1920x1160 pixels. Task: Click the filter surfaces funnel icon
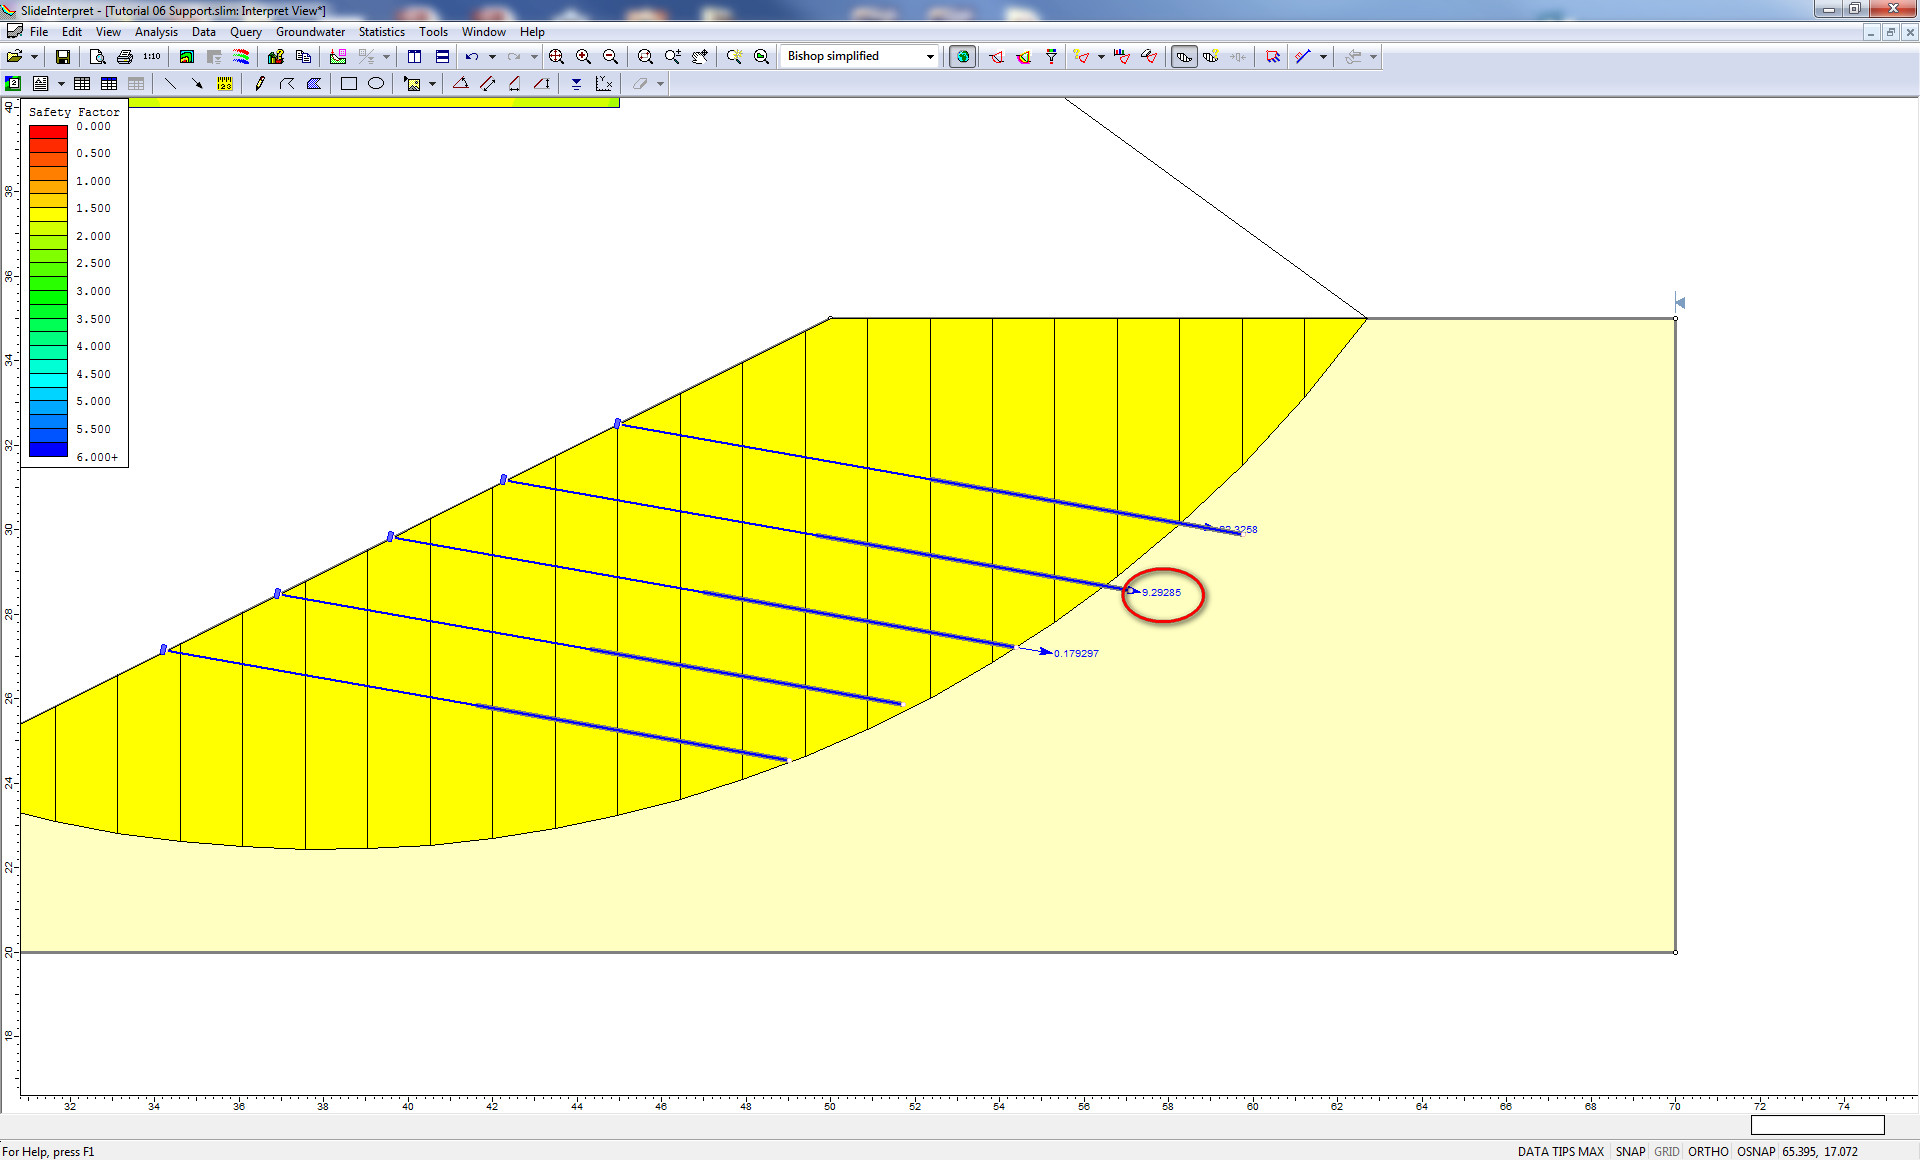[1051, 57]
